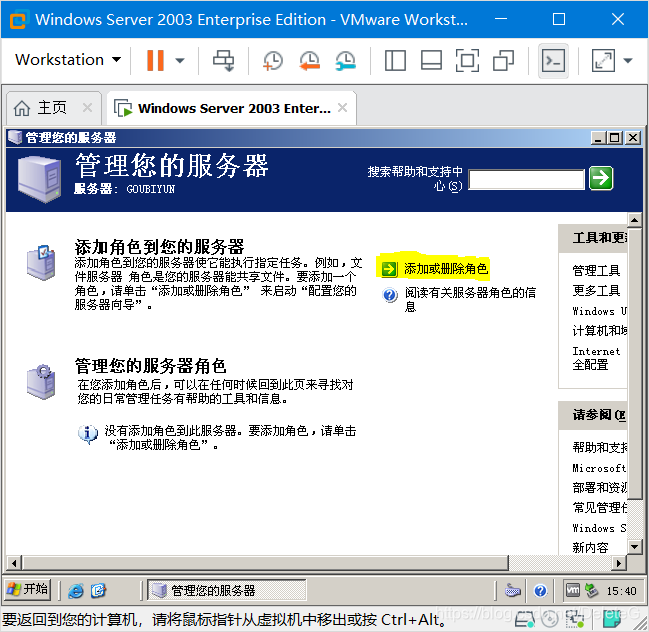The image size is (649, 632).
Task: Open the snapshot manager
Action: point(346,60)
